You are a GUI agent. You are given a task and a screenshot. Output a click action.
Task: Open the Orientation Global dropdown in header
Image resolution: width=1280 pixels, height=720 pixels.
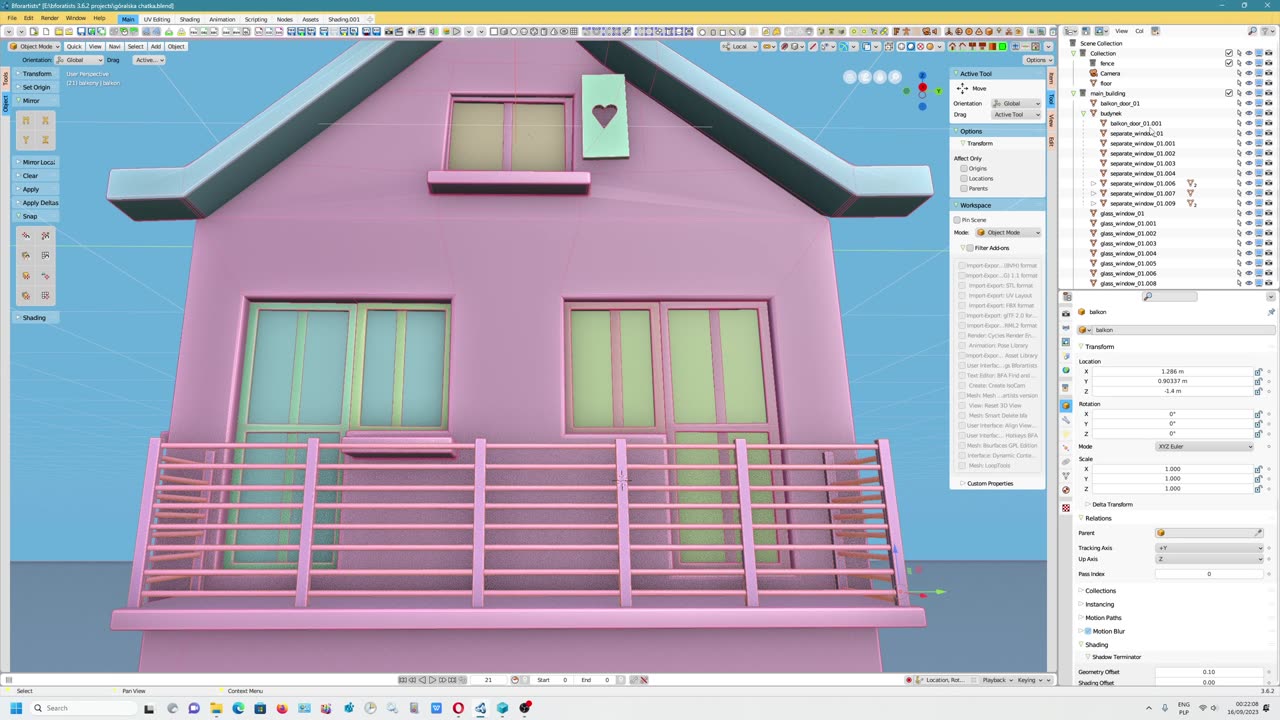tap(79, 60)
